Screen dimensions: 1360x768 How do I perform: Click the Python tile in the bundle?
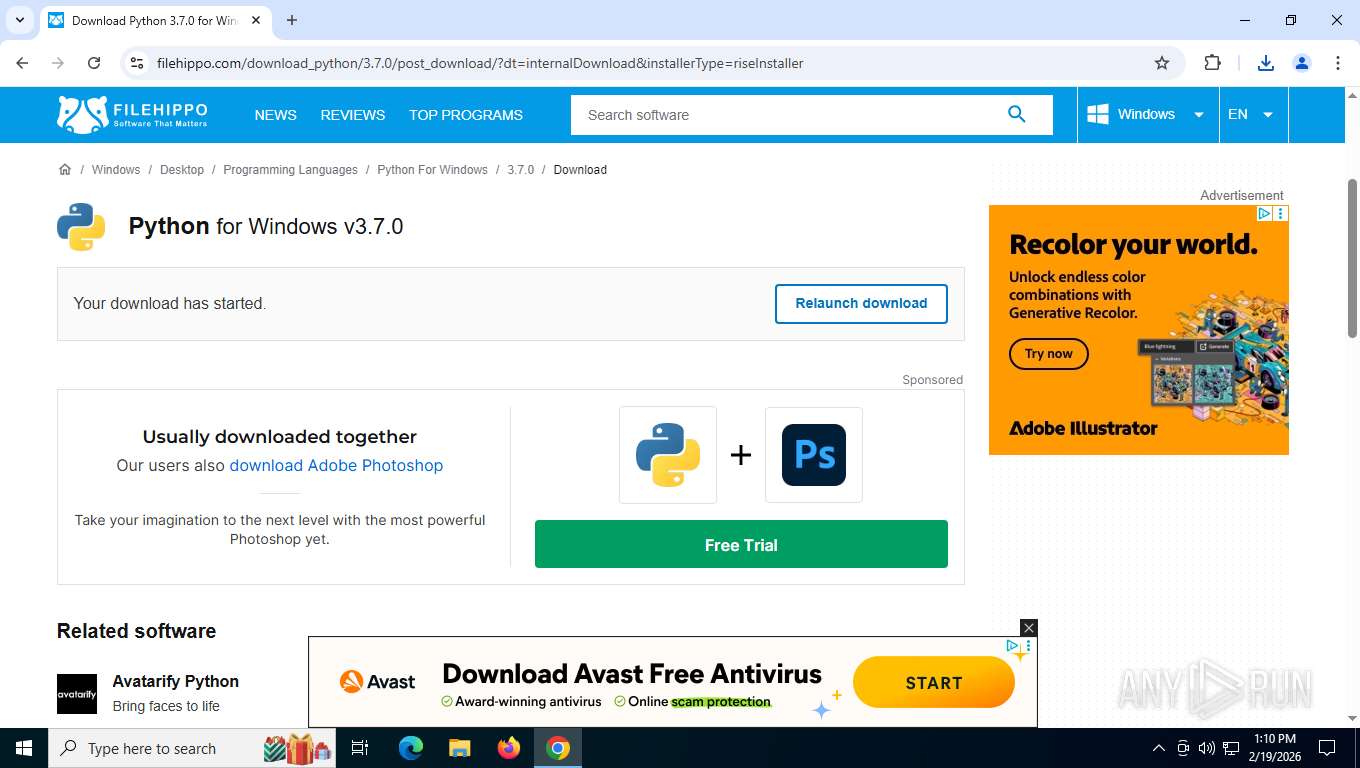pyautogui.click(x=668, y=455)
